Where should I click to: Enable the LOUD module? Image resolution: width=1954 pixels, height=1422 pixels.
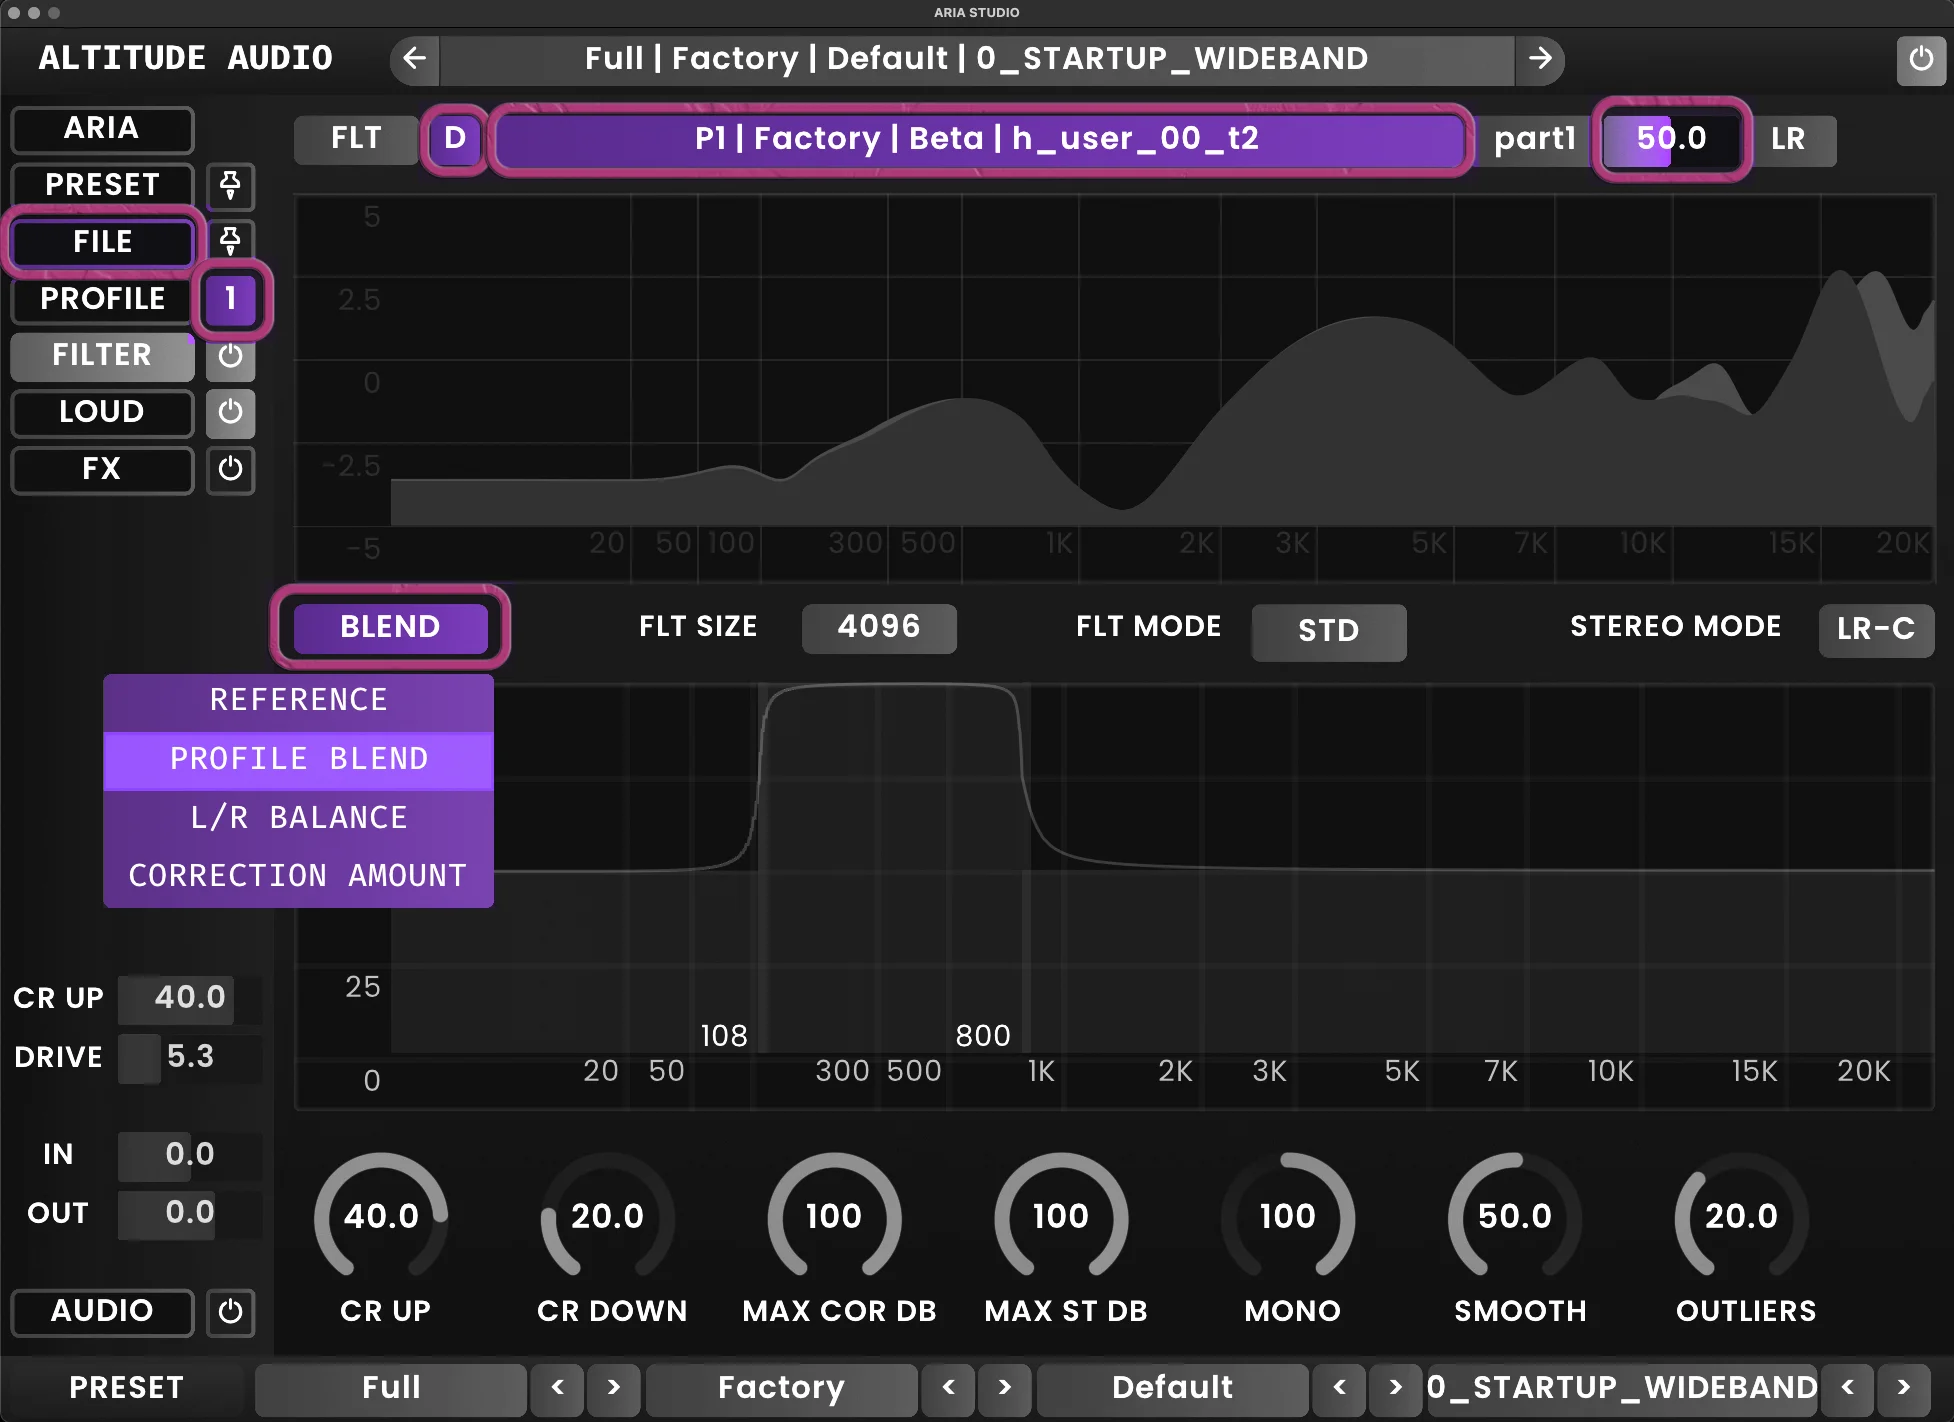230,413
